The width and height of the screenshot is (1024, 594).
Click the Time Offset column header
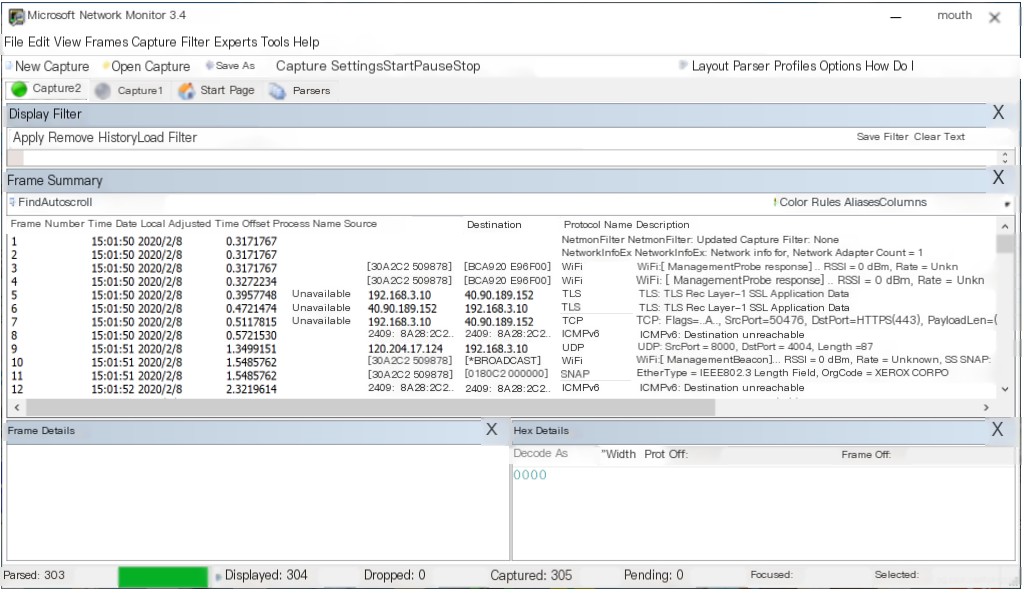(242, 224)
